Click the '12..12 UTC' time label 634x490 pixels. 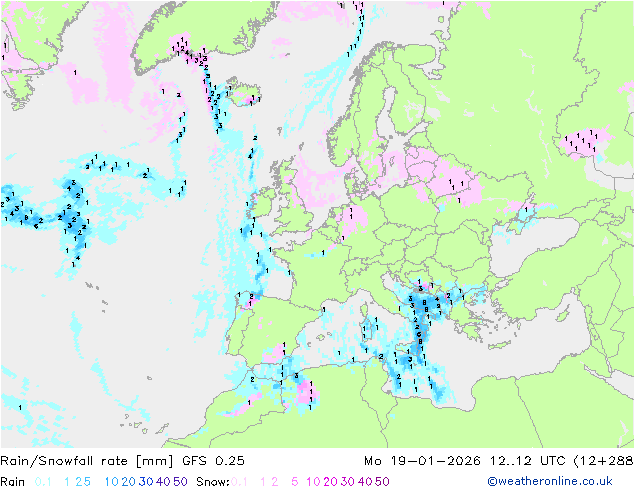[x=528, y=461]
